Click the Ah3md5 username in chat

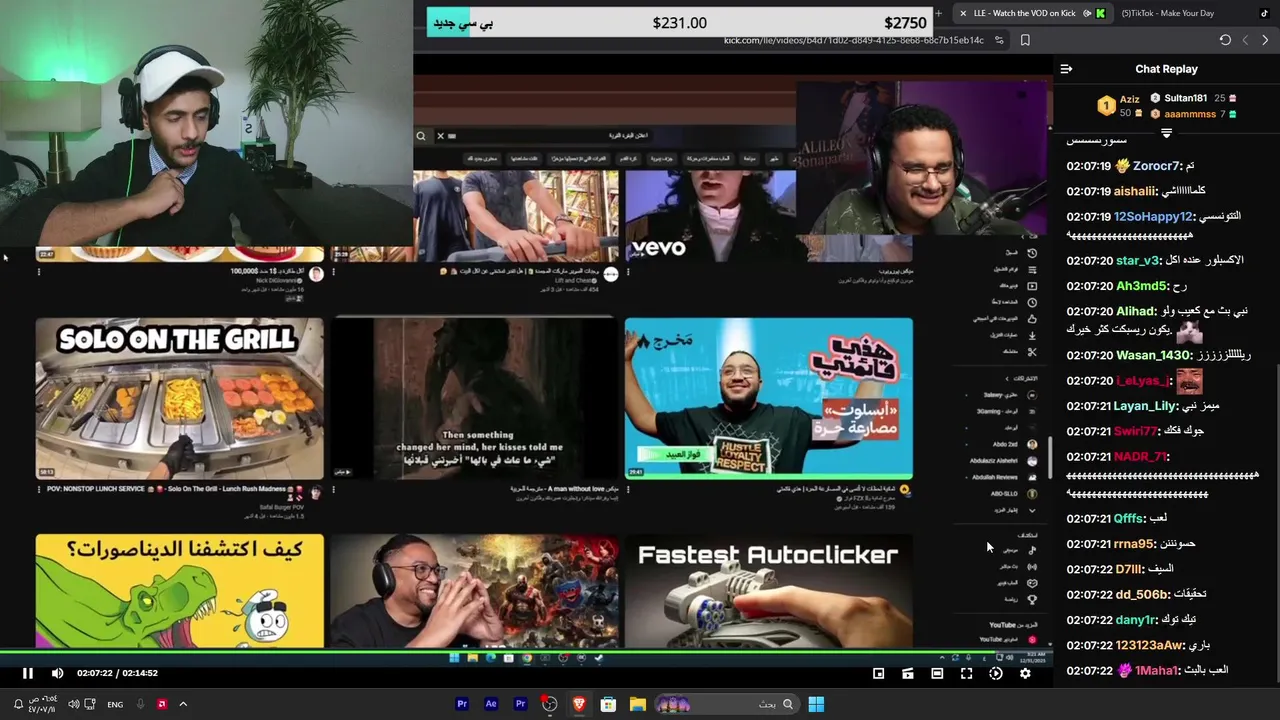tap(1141, 286)
